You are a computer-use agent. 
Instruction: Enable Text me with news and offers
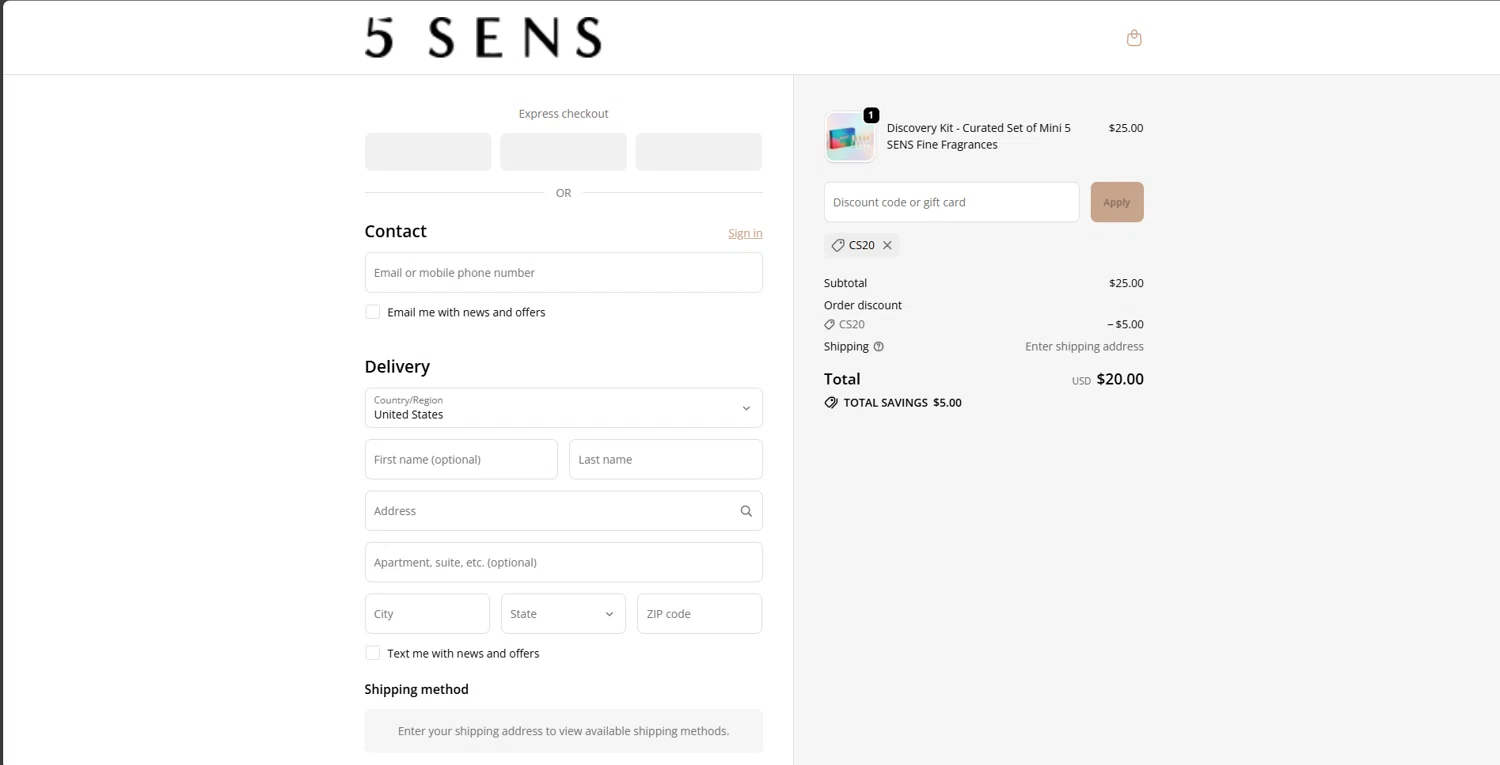pyautogui.click(x=373, y=653)
